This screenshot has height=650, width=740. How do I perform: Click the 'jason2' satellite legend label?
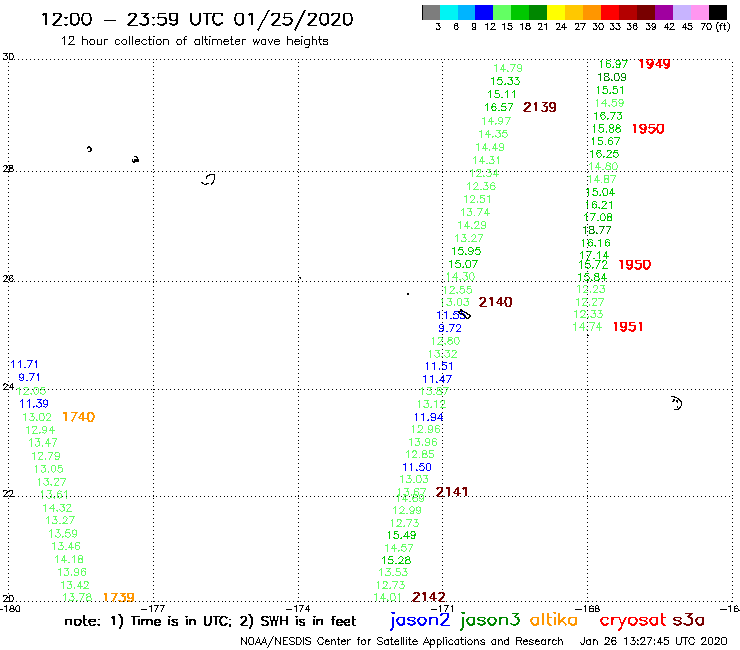[x=420, y=620]
